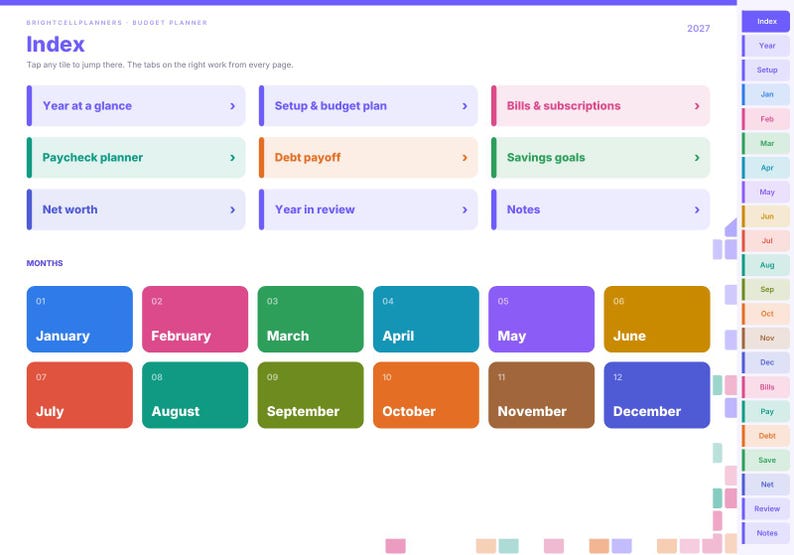Open Setup & budget plan

[368, 106]
